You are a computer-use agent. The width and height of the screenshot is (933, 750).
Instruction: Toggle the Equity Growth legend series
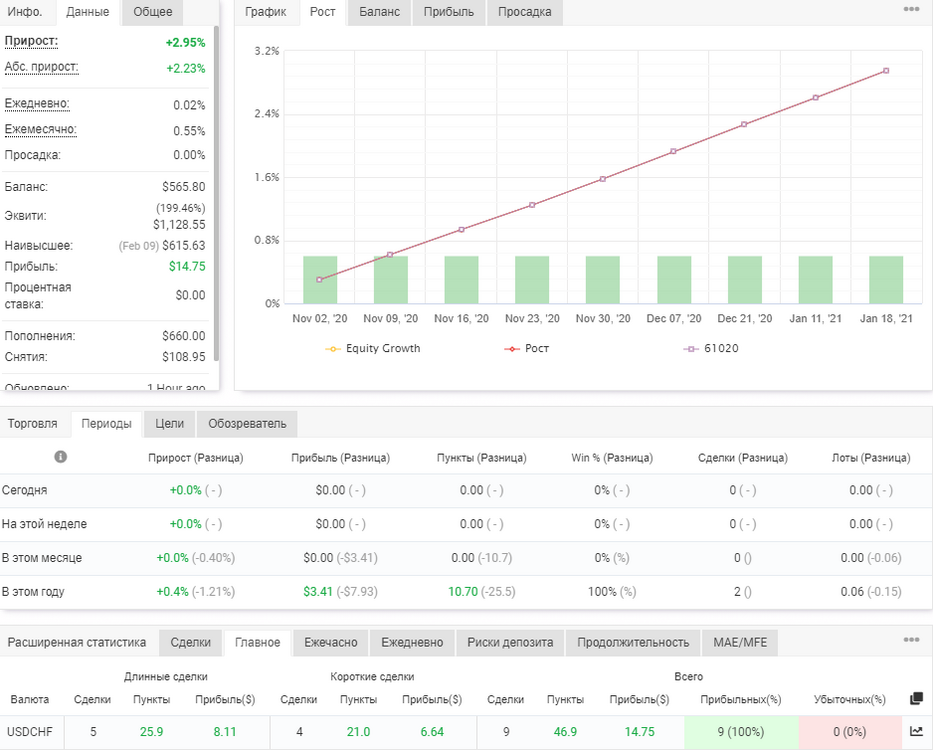coord(373,348)
